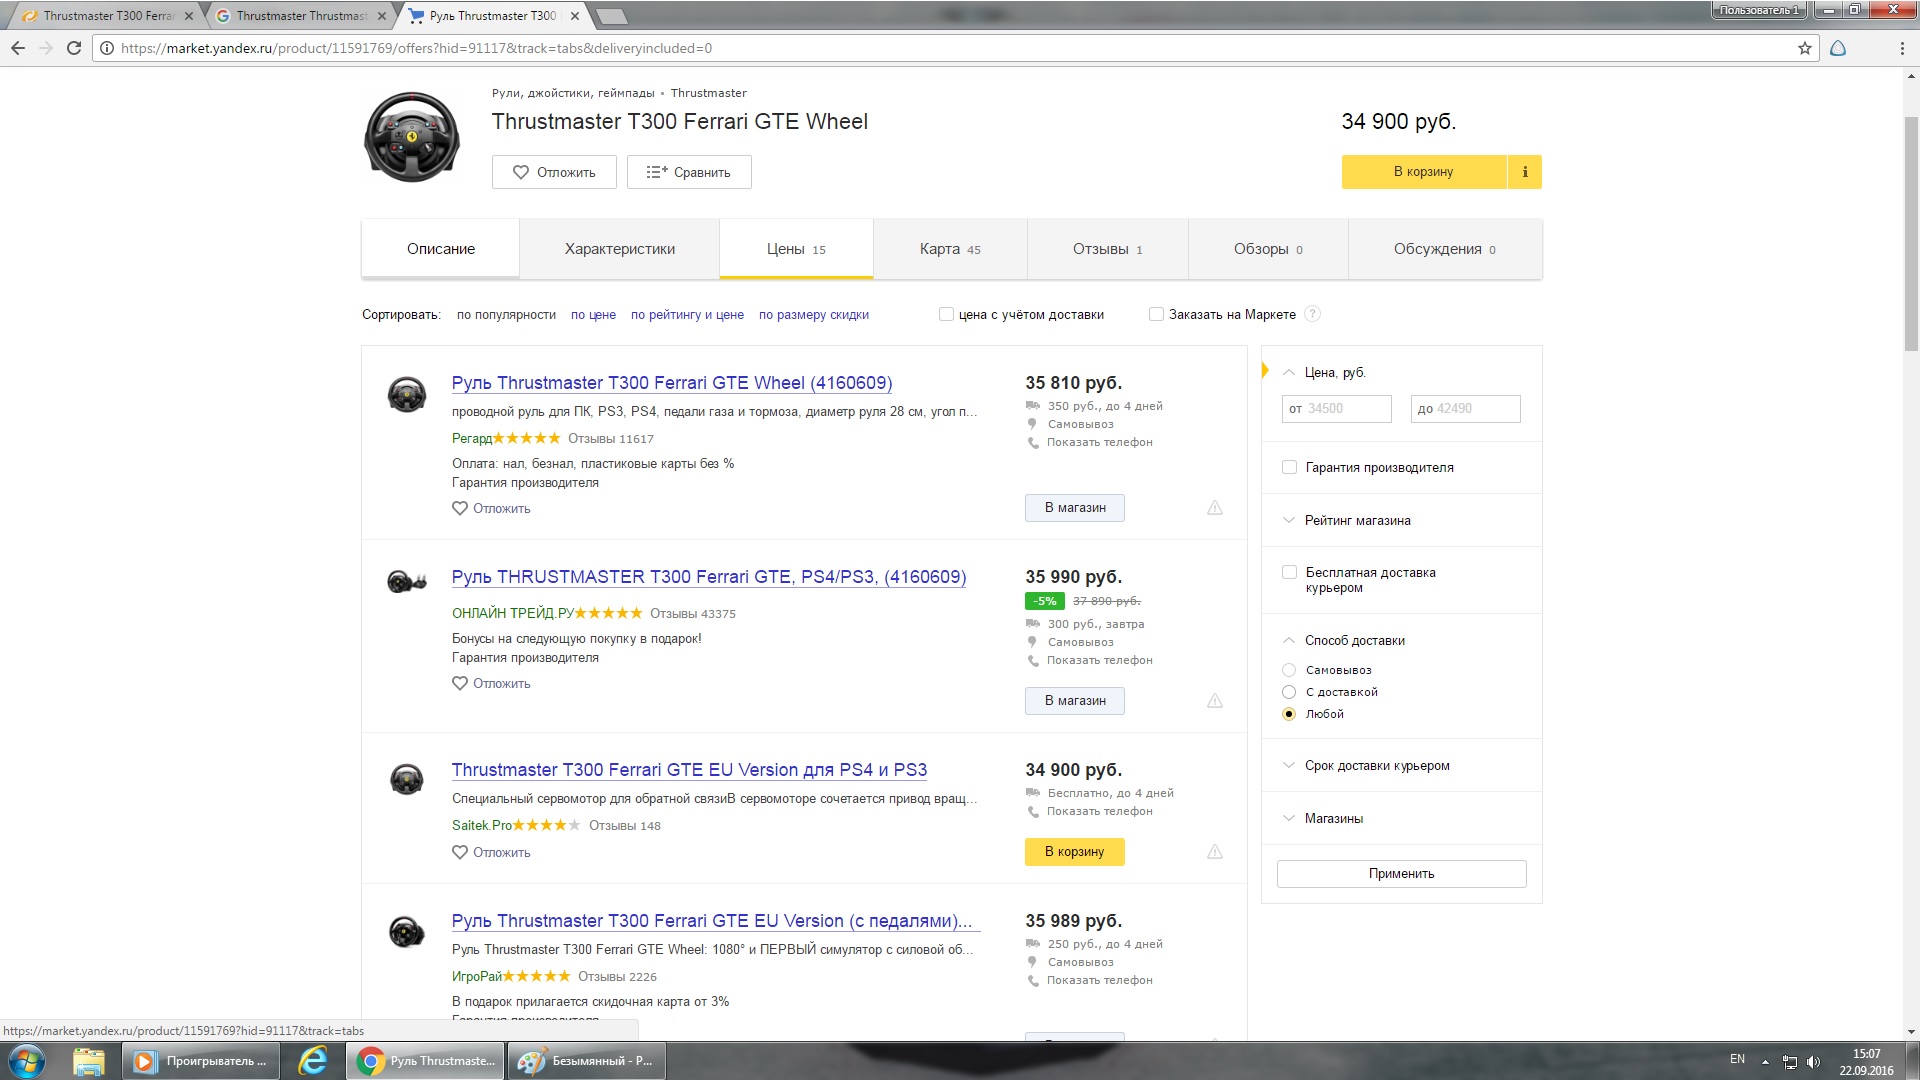Screen dimensions: 1920x1080
Task: Check the Гарантия производителя filter
Action: pos(1289,467)
